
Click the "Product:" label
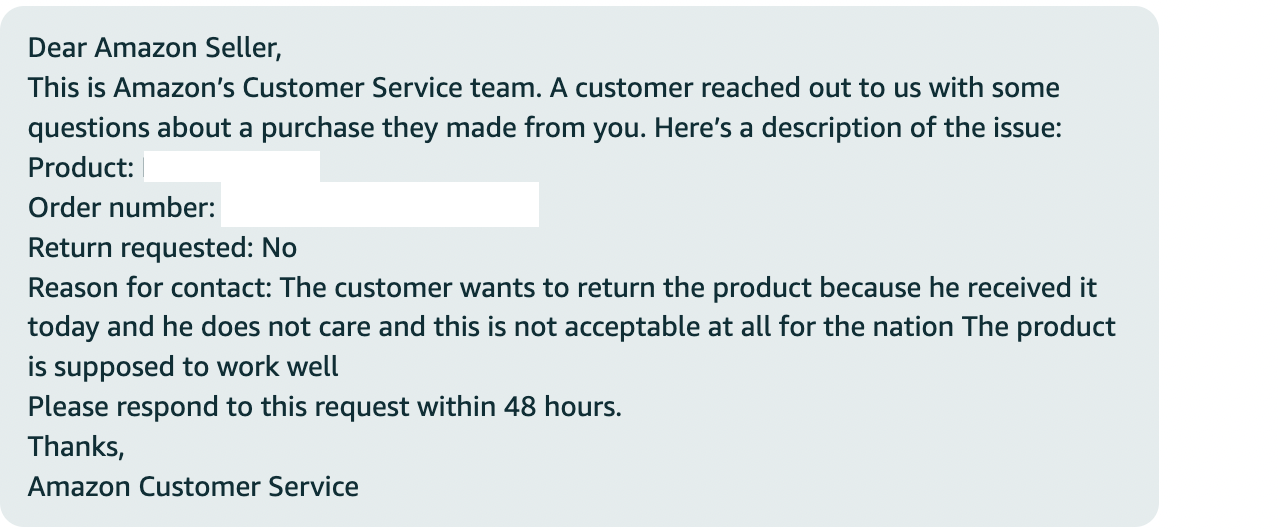pos(81,168)
